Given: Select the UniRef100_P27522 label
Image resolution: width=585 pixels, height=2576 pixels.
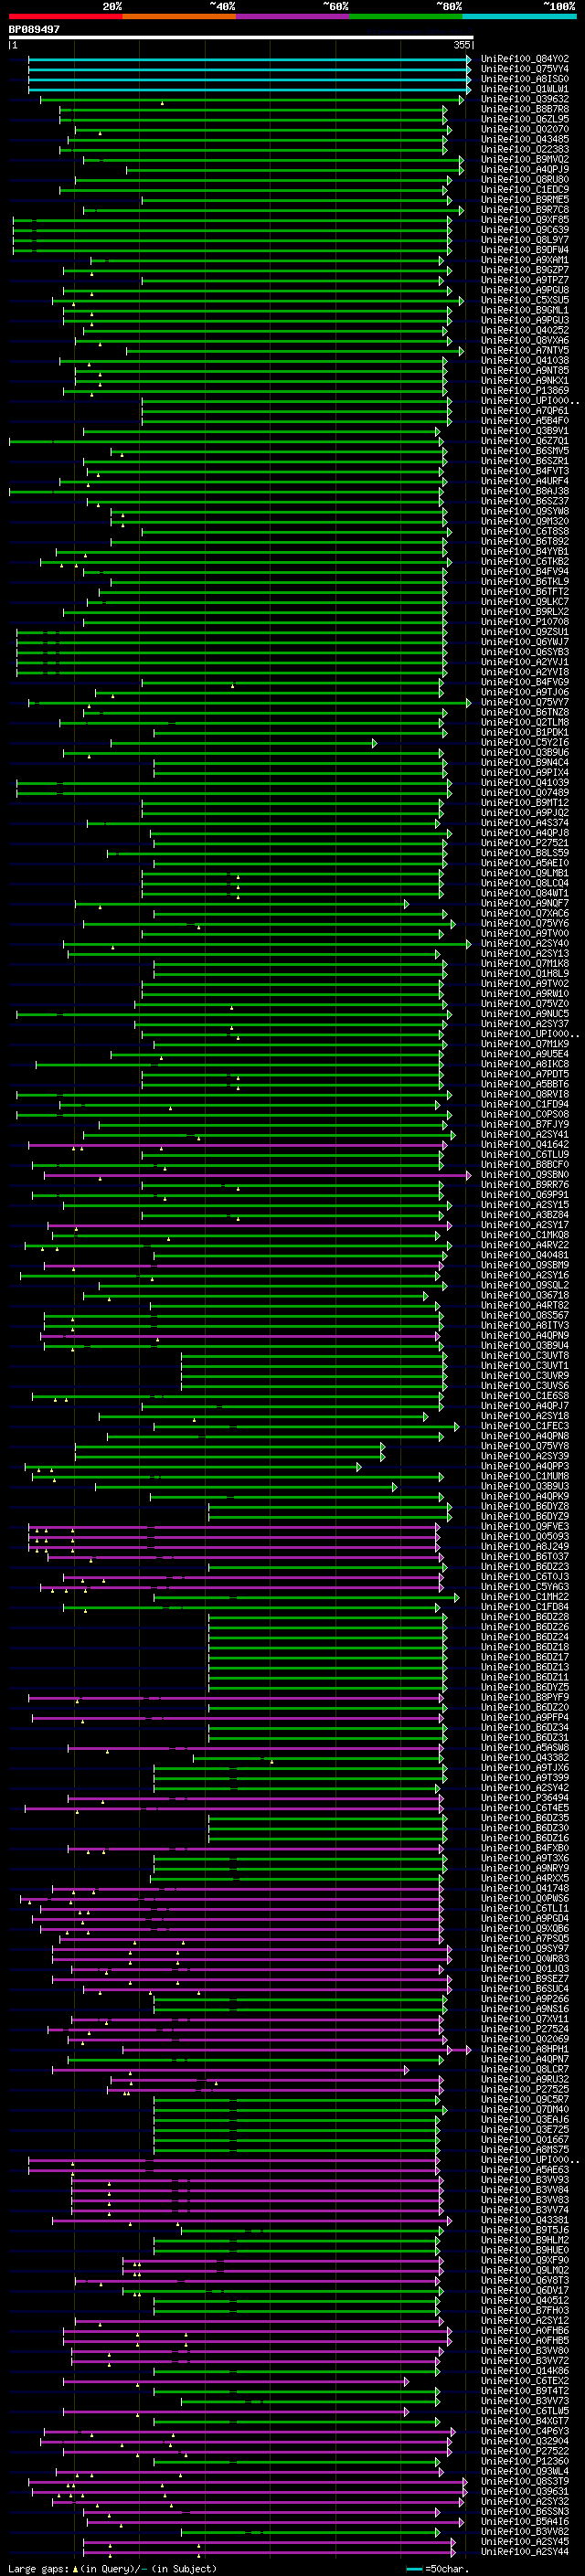Looking at the screenshot, I should click(525, 2450).
